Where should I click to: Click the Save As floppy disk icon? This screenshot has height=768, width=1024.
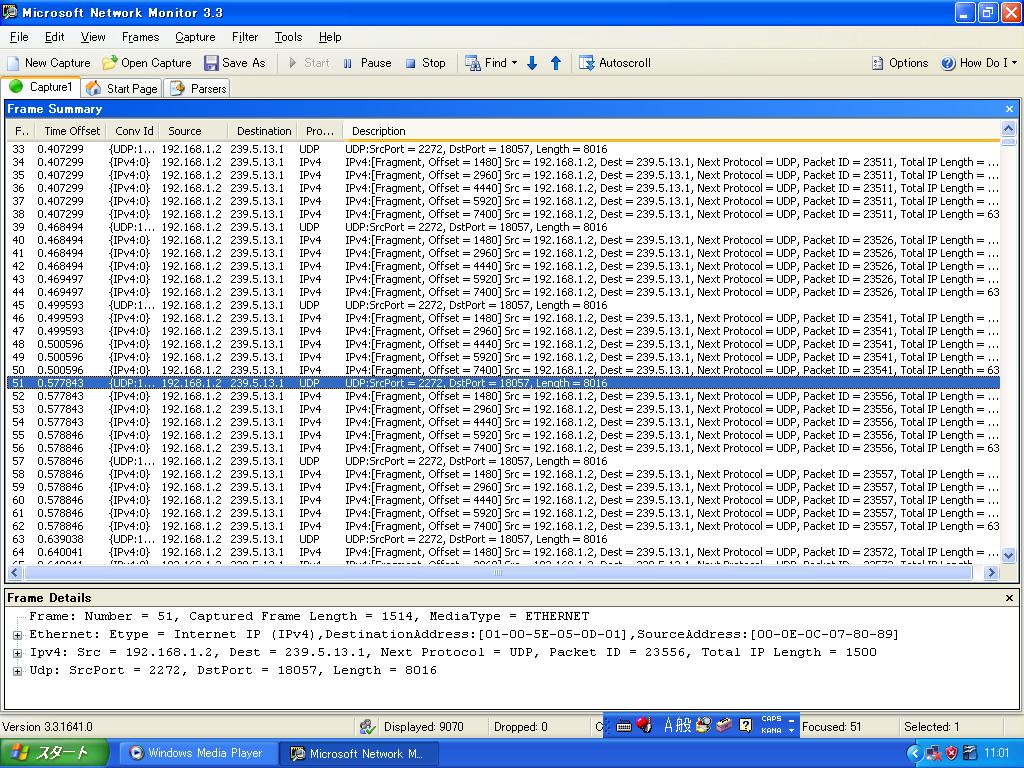pyautogui.click(x=211, y=63)
